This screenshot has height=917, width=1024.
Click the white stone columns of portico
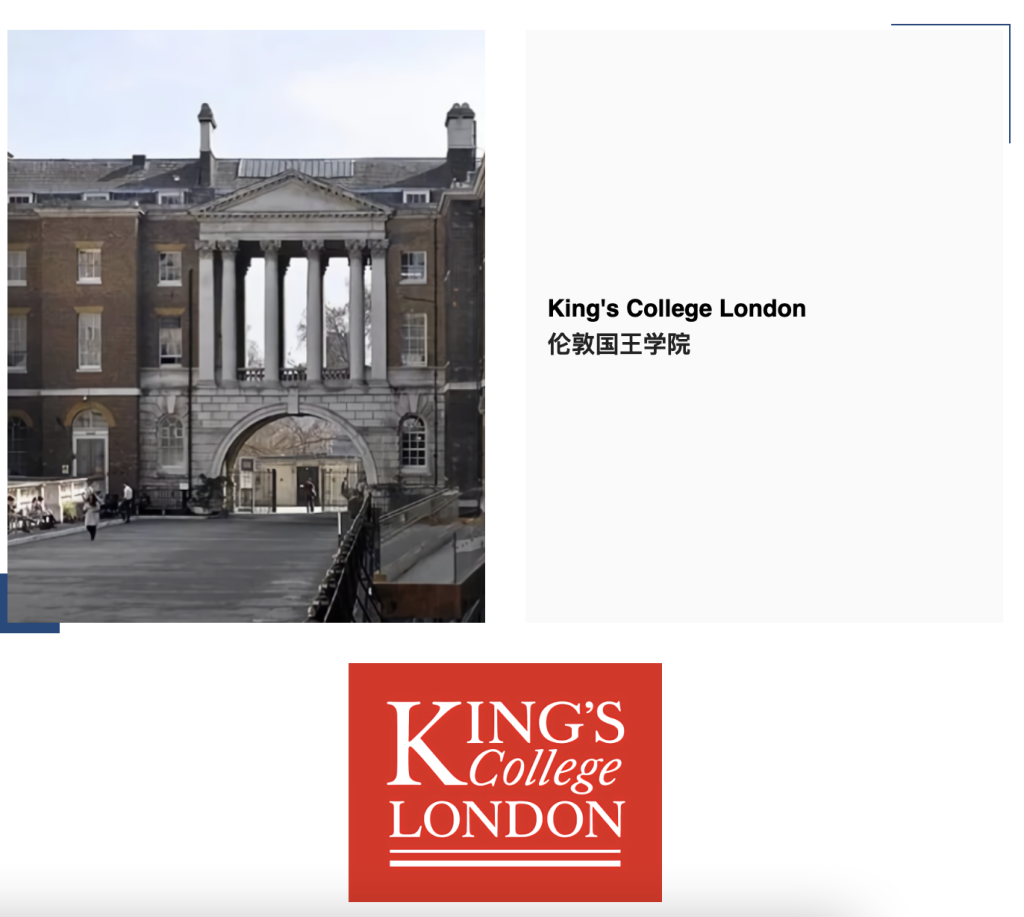click(292, 311)
